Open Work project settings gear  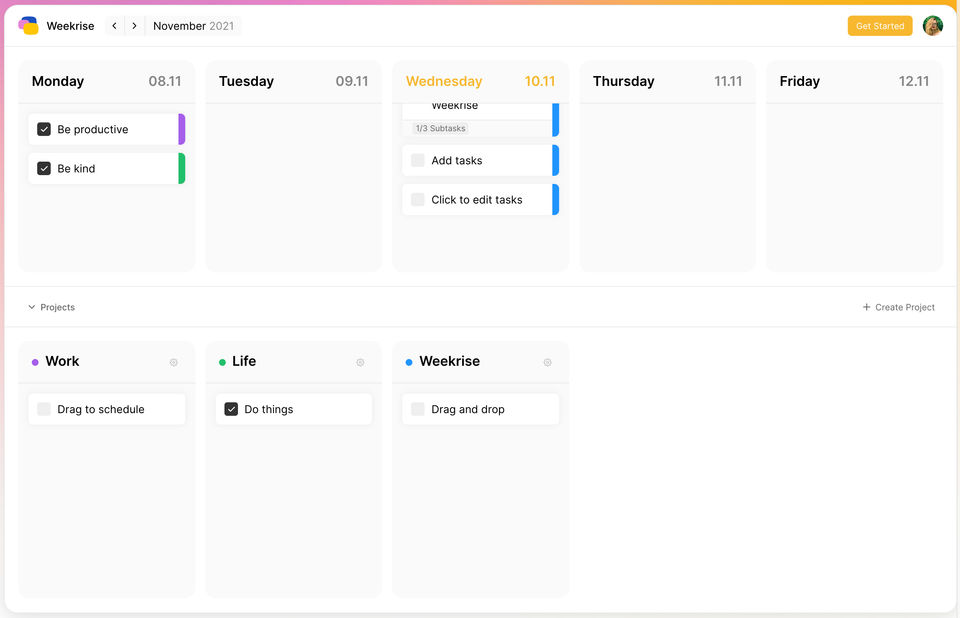(173, 363)
